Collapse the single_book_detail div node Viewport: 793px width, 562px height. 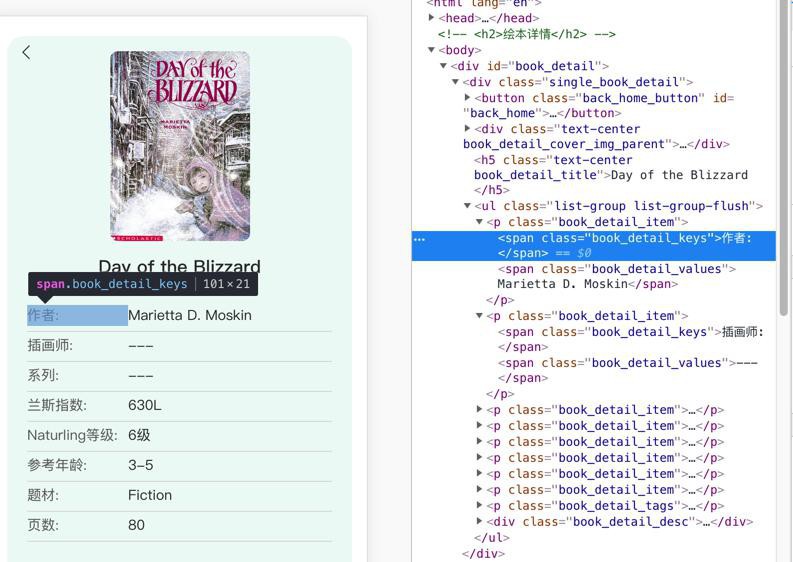click(455, 81)
